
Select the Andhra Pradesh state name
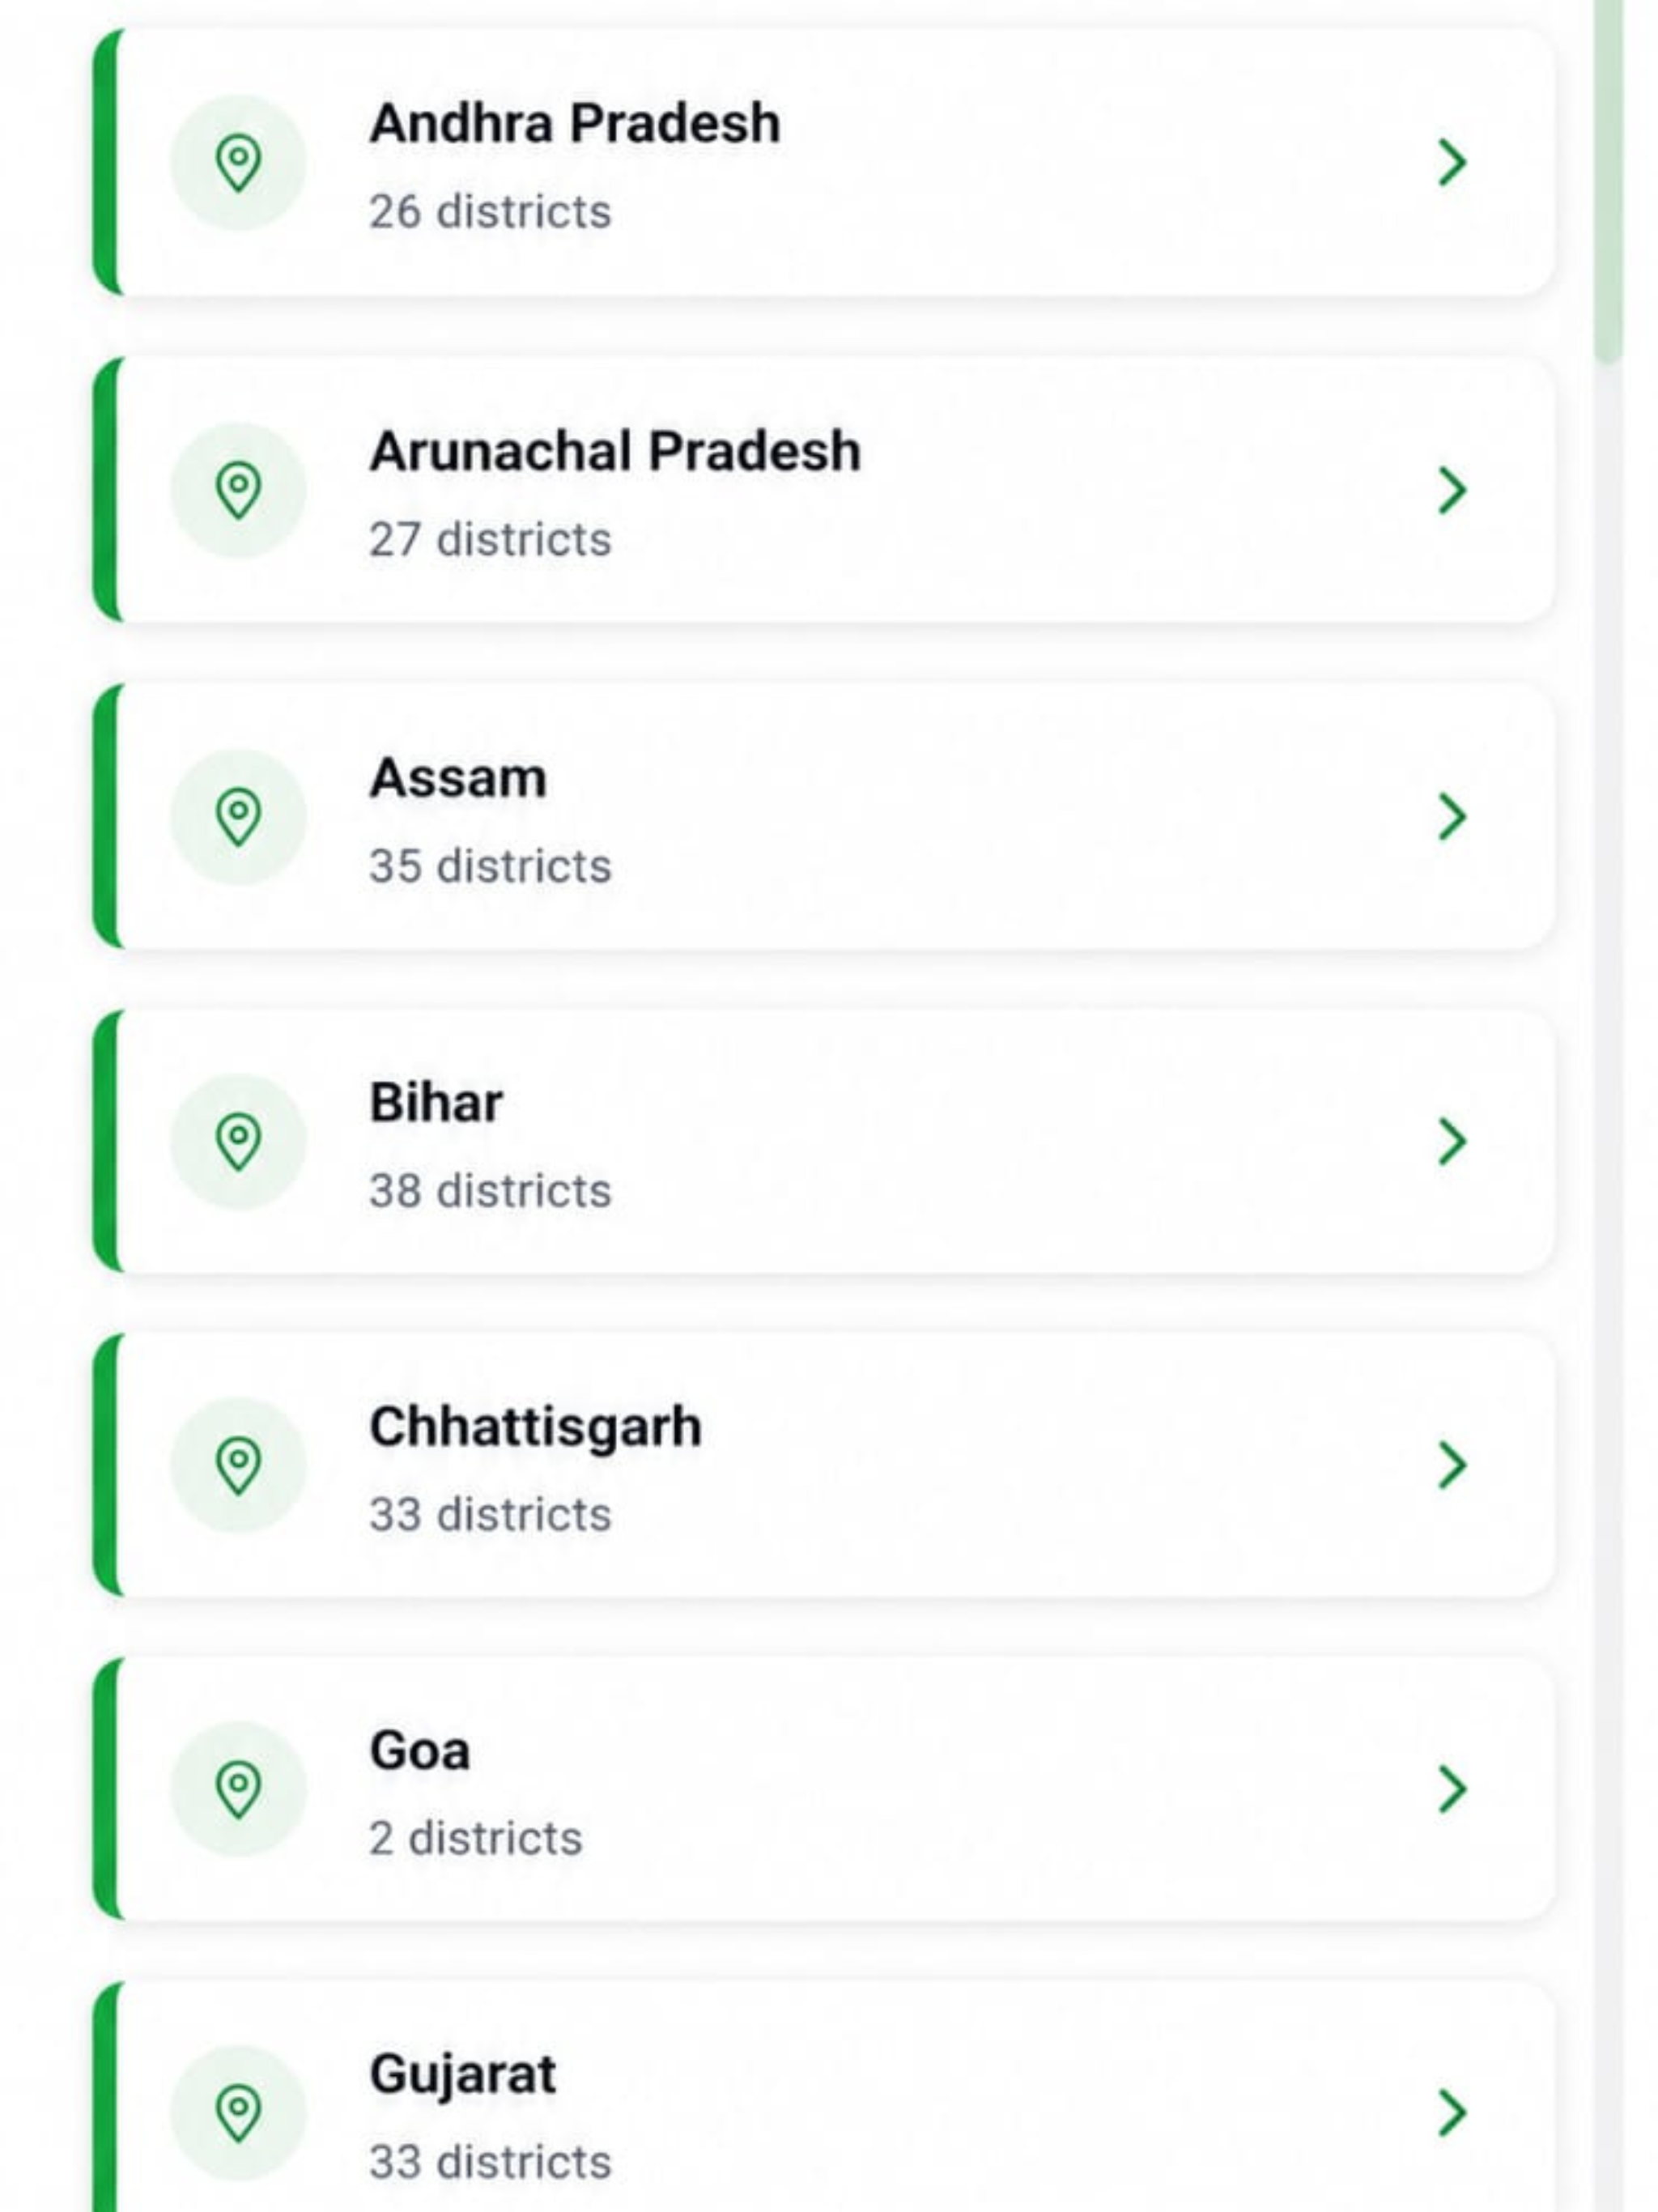coord(575,124)
